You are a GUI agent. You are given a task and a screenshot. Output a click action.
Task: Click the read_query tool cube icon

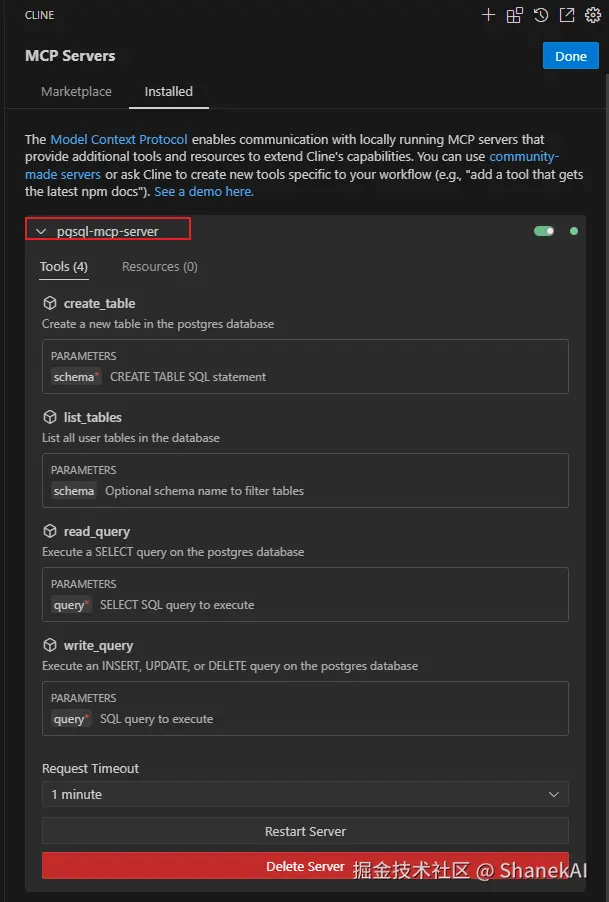coord(50,531)
